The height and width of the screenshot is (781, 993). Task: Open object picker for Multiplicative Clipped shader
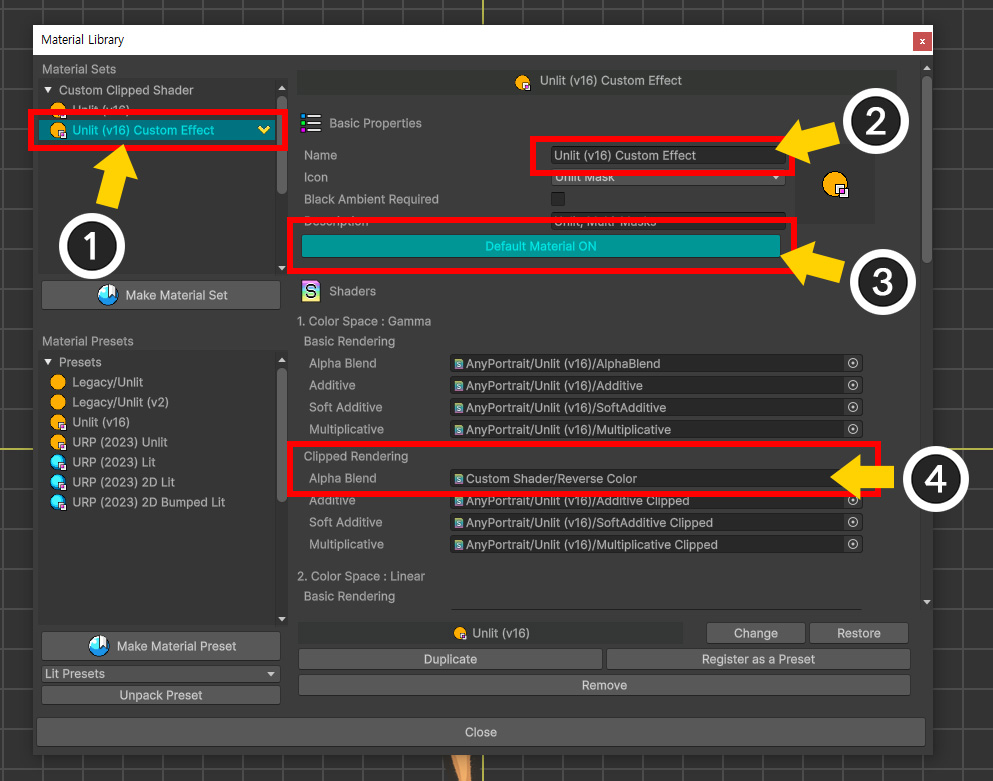[x=853, y=545]
